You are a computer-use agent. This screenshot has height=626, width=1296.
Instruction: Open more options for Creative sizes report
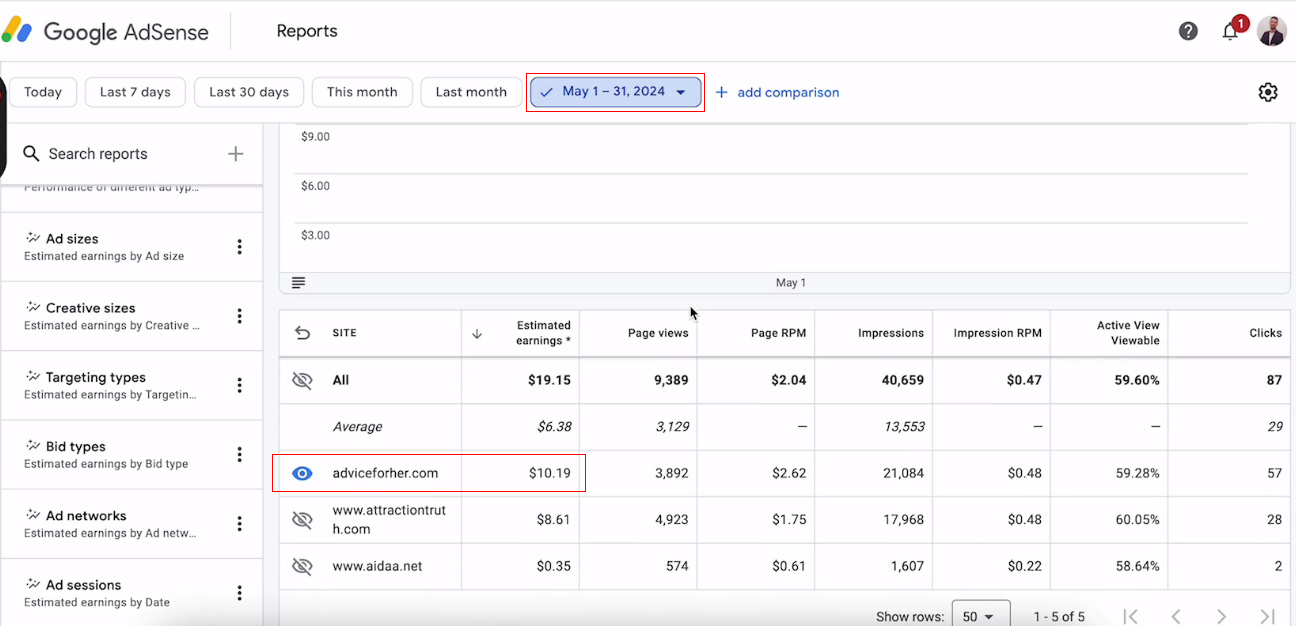pos(239,316)
